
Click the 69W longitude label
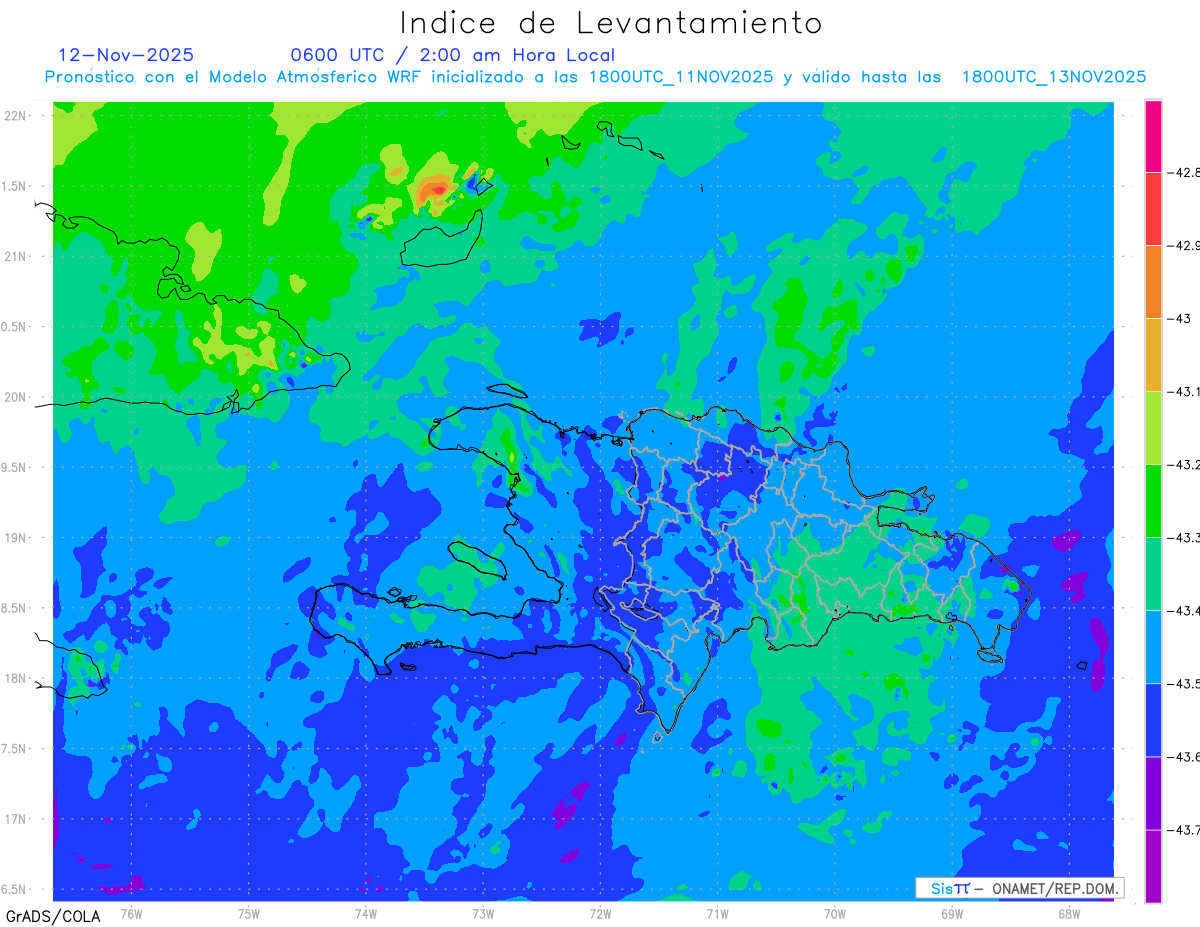[951, 913]
